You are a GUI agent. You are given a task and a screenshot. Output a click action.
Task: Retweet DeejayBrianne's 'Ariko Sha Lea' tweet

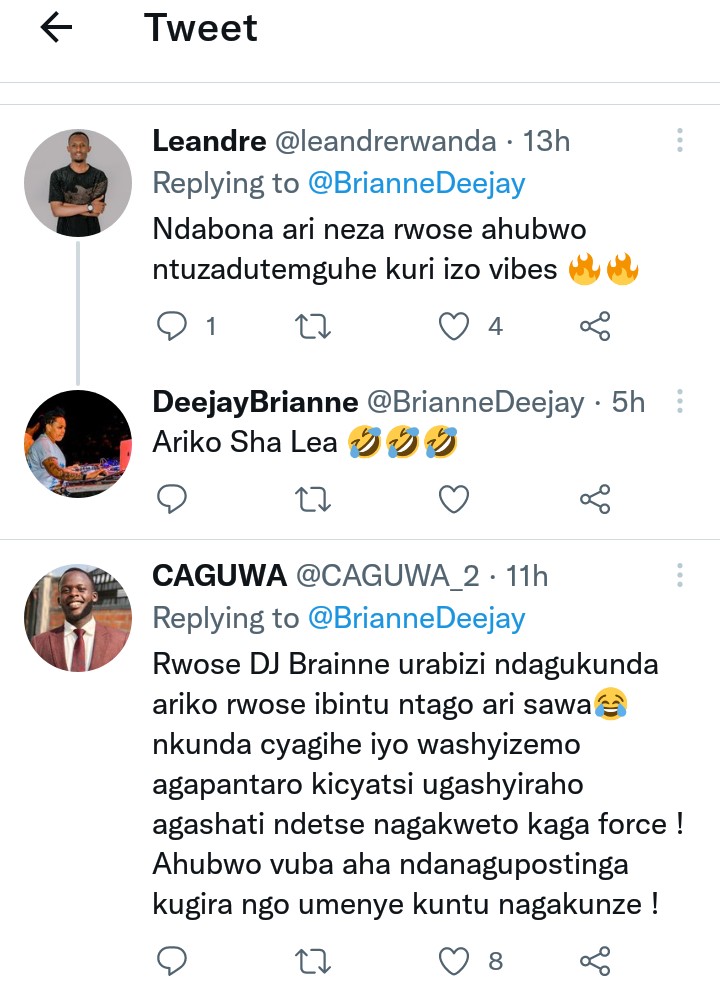pyautogui.click(x=314, y=498)
